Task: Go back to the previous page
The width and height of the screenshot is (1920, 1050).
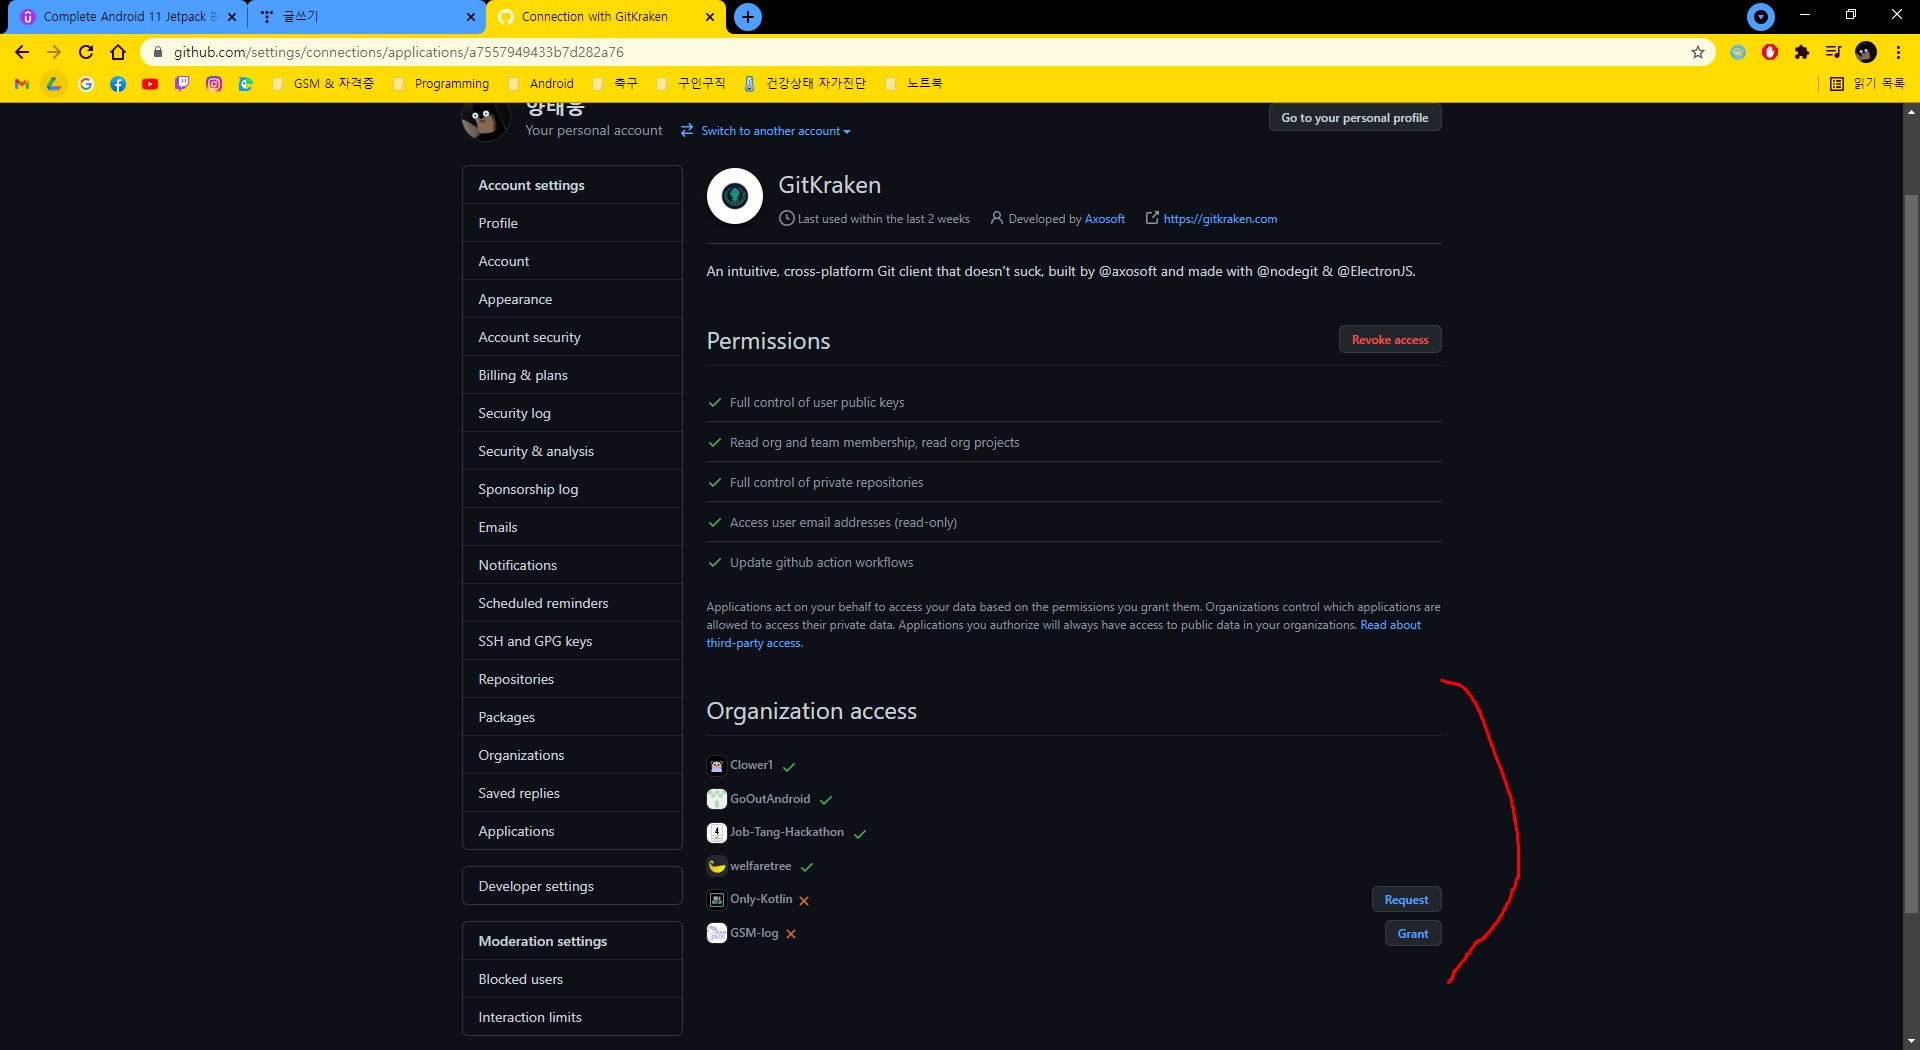Action: point(22,52)
